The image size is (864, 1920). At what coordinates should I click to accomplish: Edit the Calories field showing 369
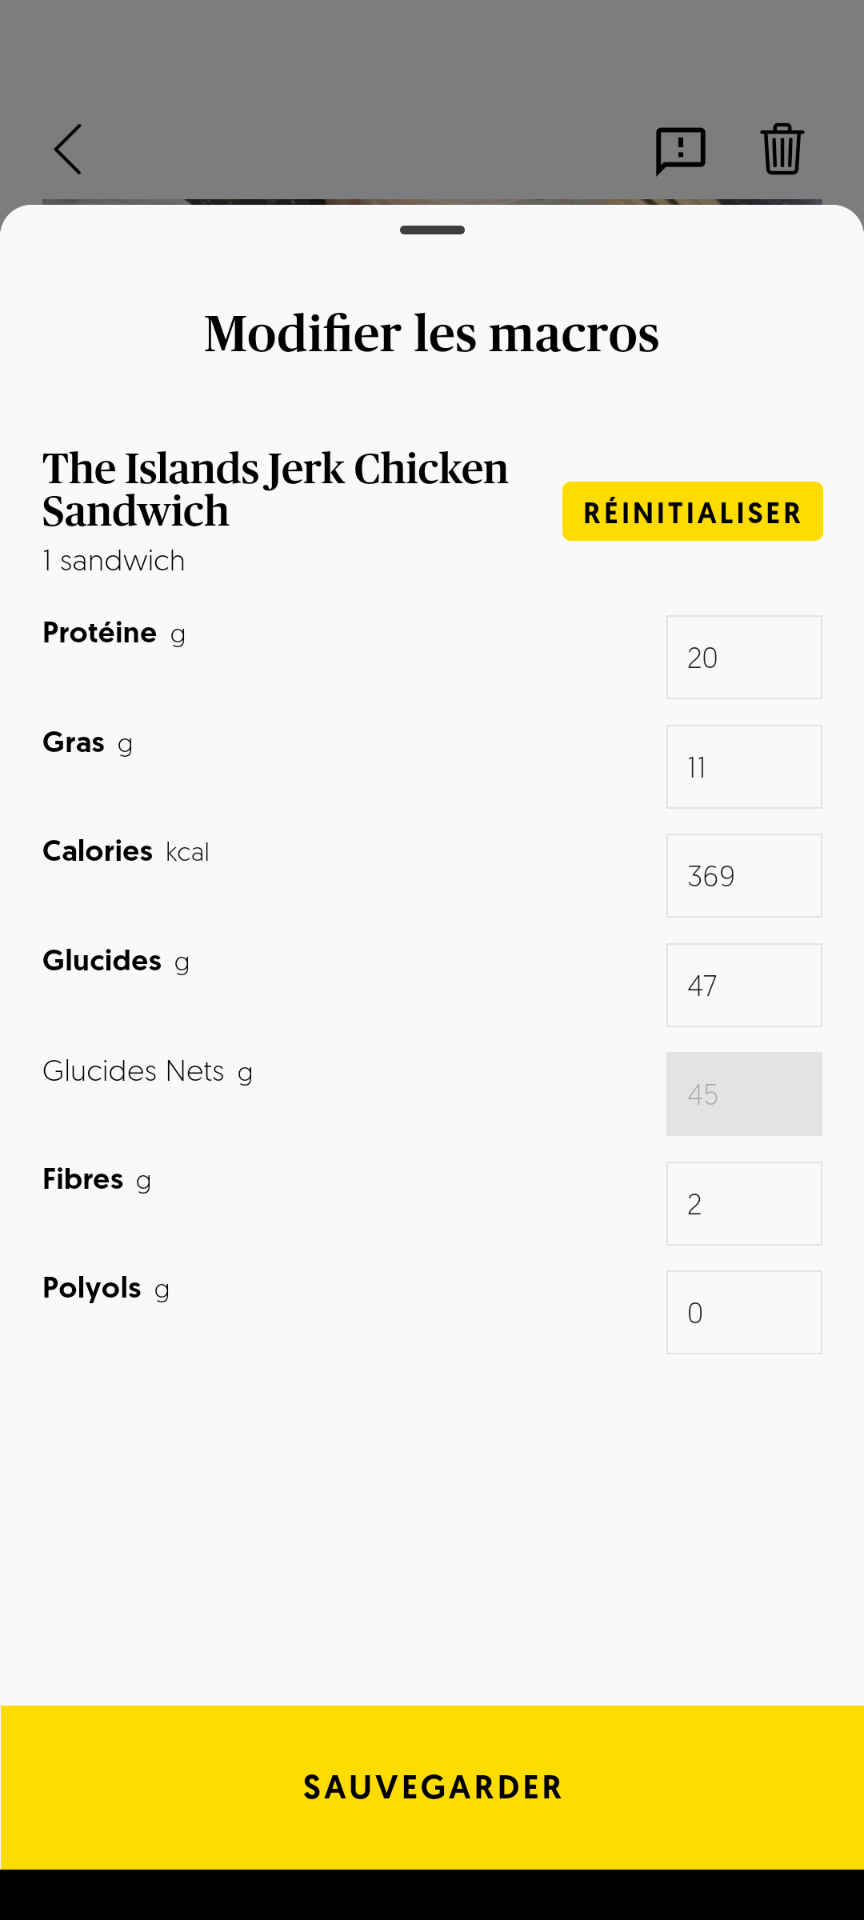[x=744, y=876]
